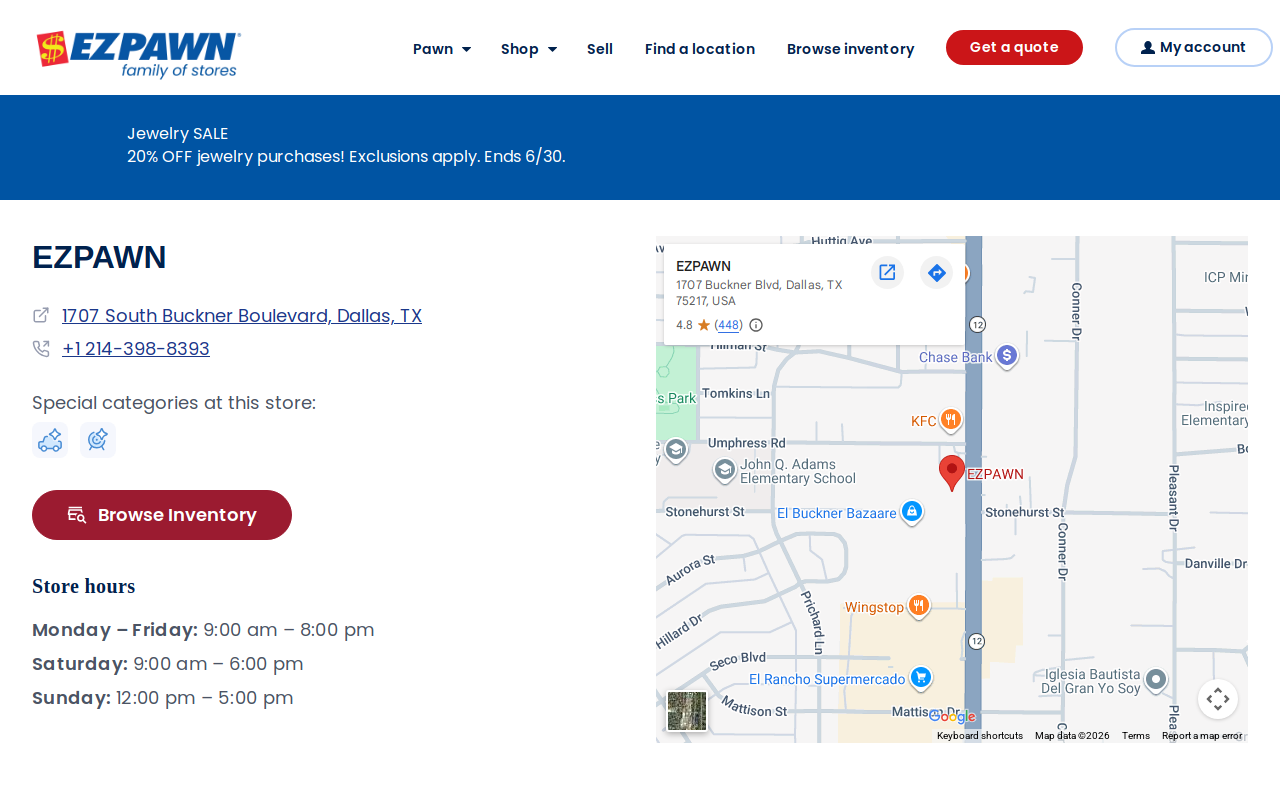Switch the map to satellite view thumbnail

coord(687,711)
